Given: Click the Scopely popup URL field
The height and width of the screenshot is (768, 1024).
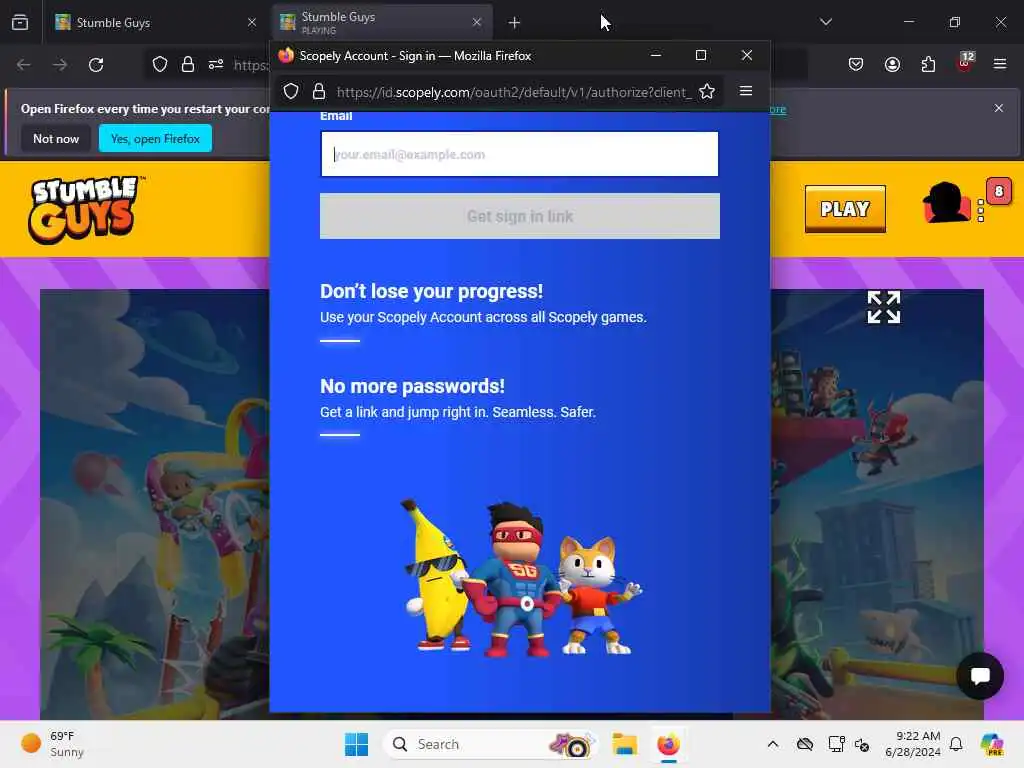Looking at the screenshot, I should [513, 92].
